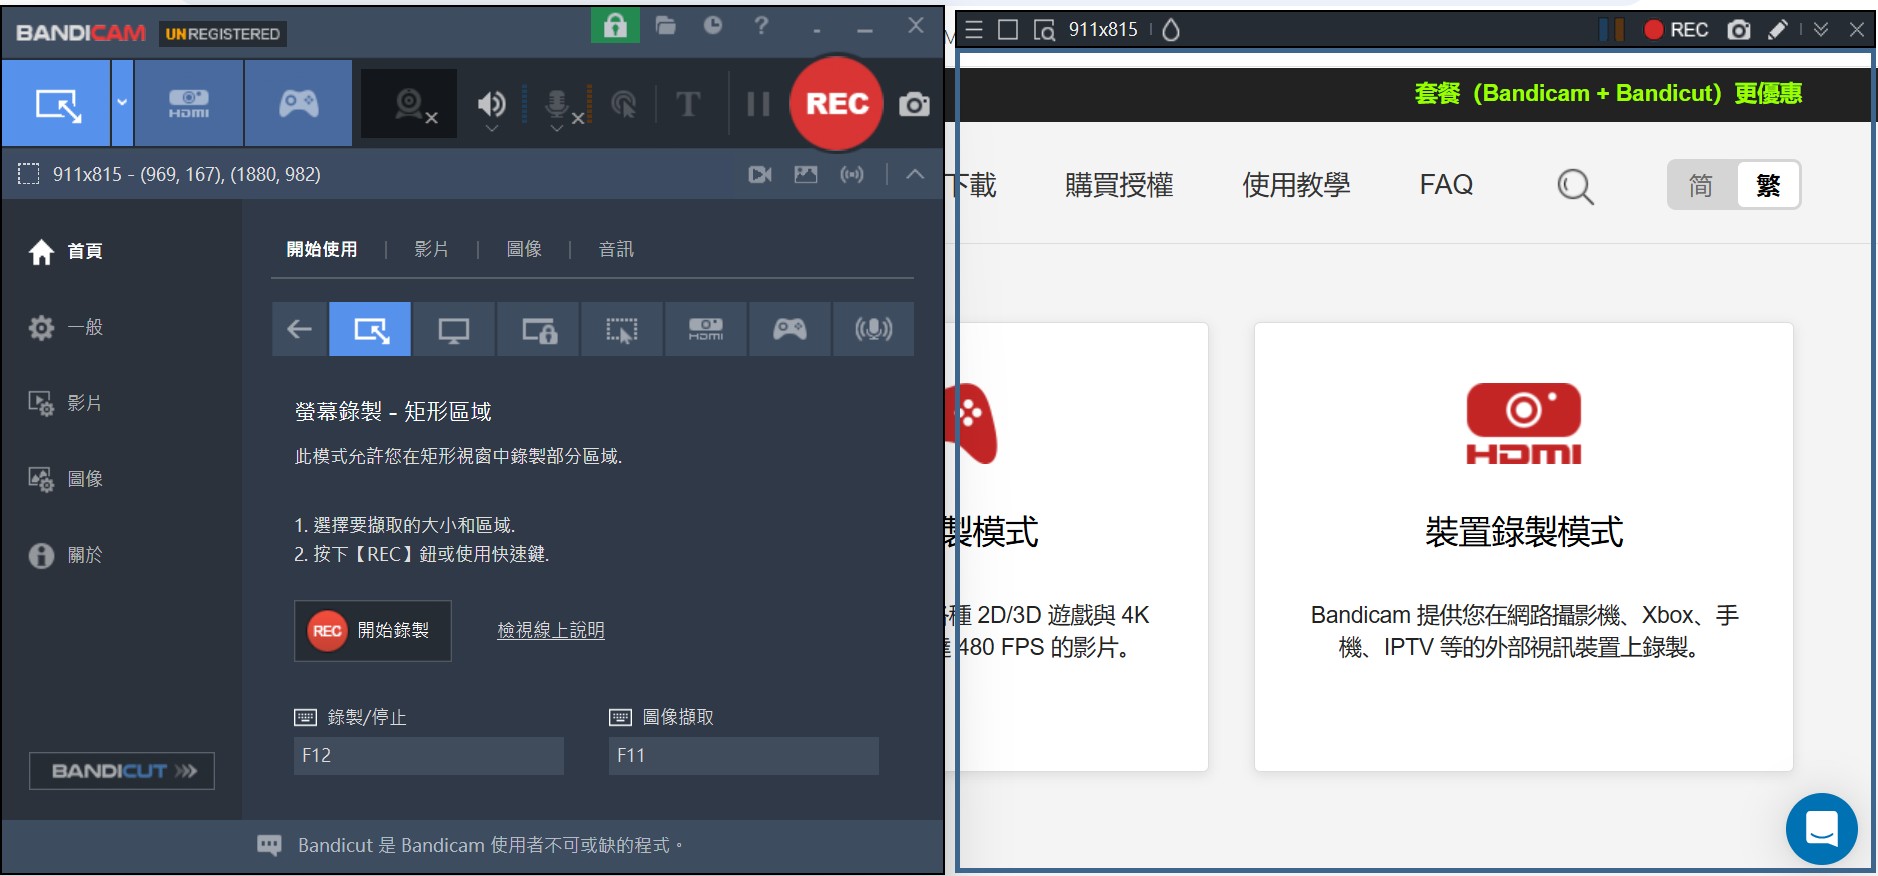
Task: Select rectangle screen recording mode in top toolbar
Action: pyautogui.click(x=57, y=103)
